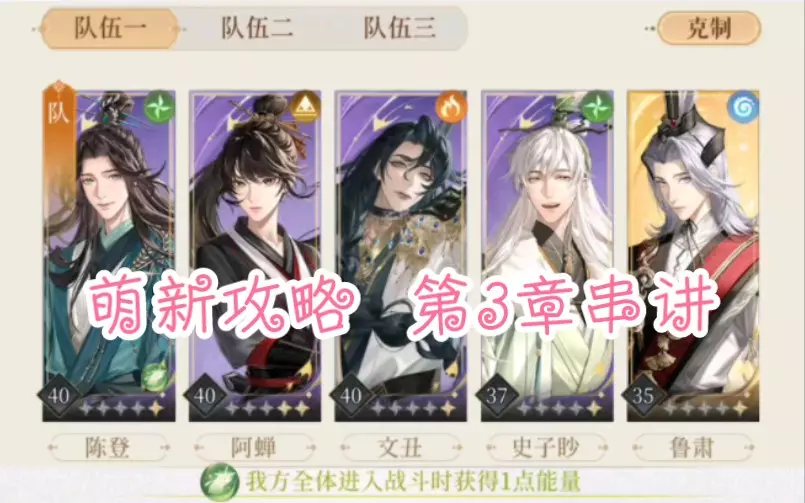Click the blue swirl element icon on 鲁肃's card

tap(743, 107)
